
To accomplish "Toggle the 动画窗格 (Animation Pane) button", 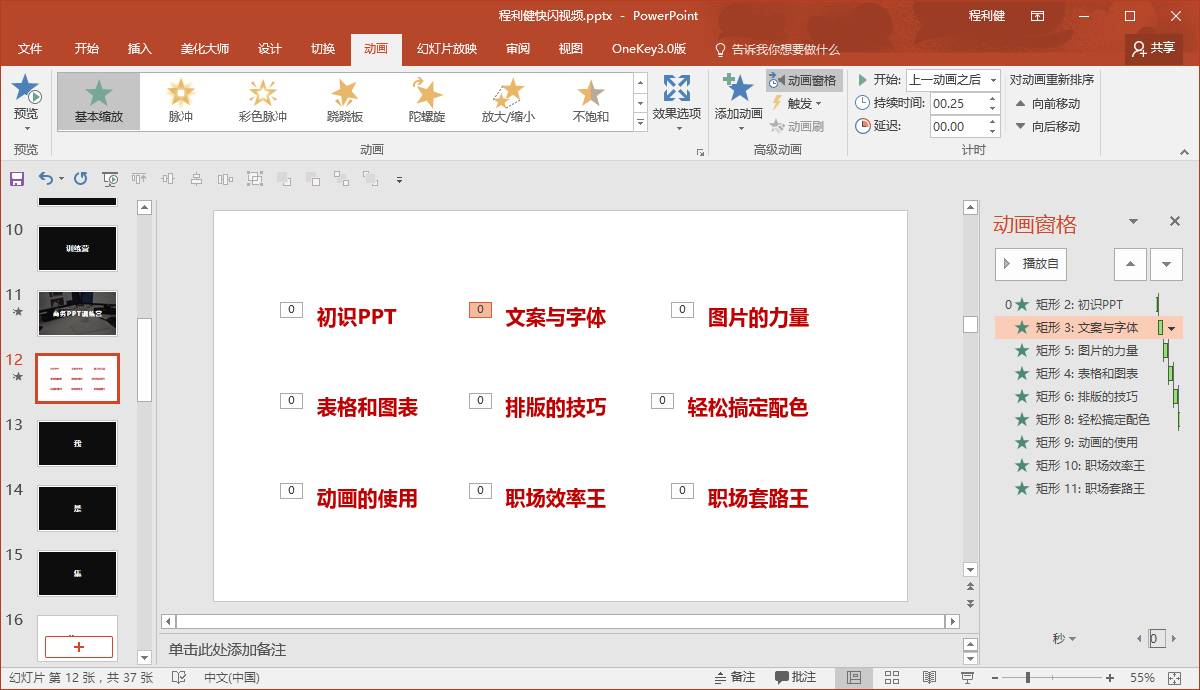I will [803, 80].
